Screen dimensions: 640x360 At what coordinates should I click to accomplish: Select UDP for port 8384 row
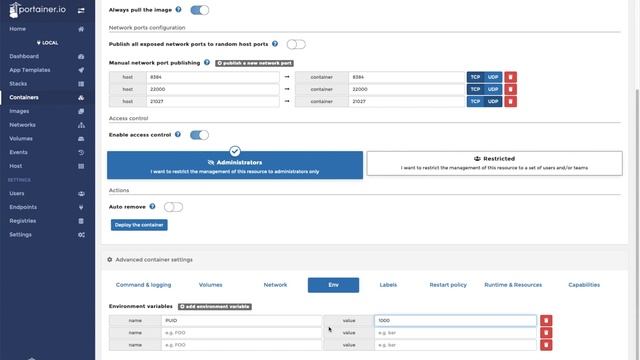[x=493, y=77]
